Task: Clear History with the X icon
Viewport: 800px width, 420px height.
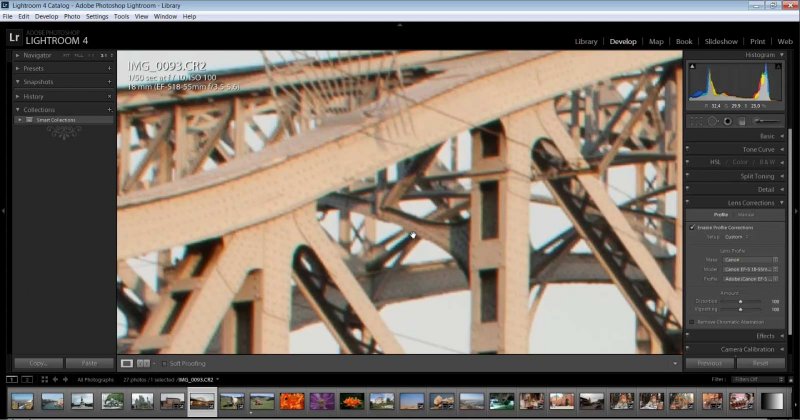Action: tap(109, 96)
